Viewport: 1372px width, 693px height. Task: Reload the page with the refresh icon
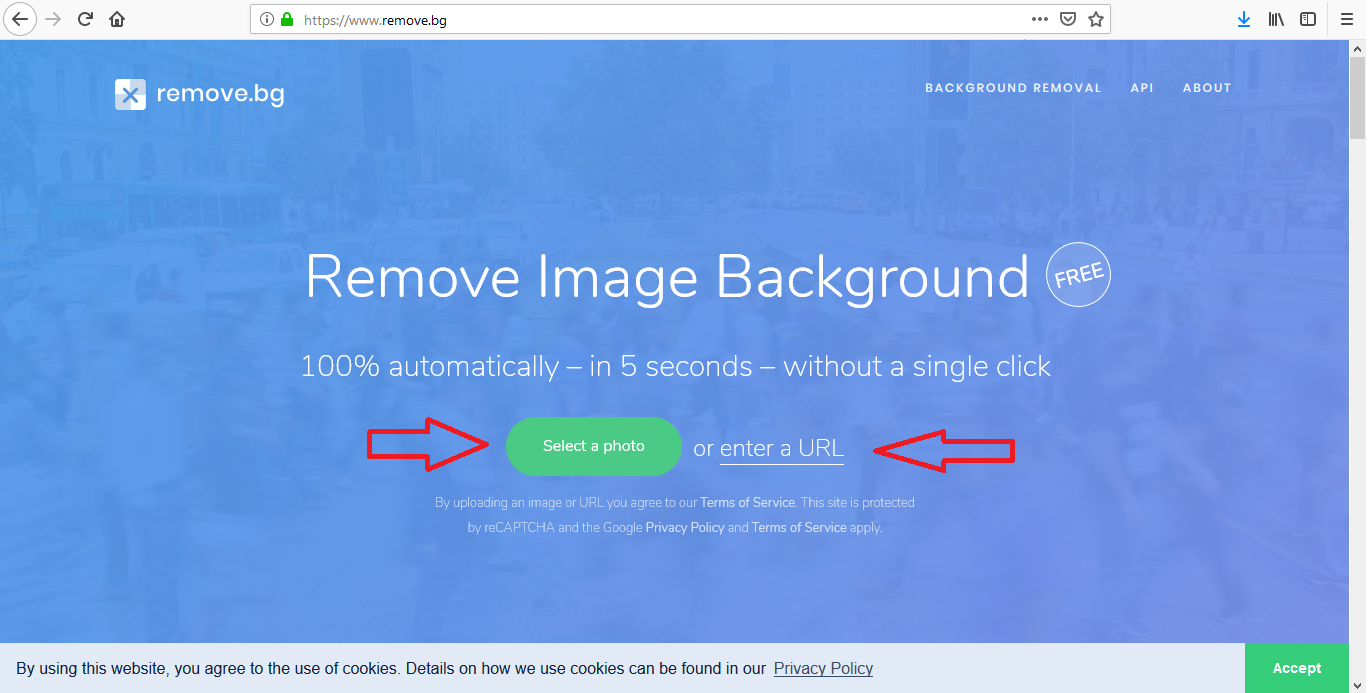pyautogui.click(x=86, y=19)
